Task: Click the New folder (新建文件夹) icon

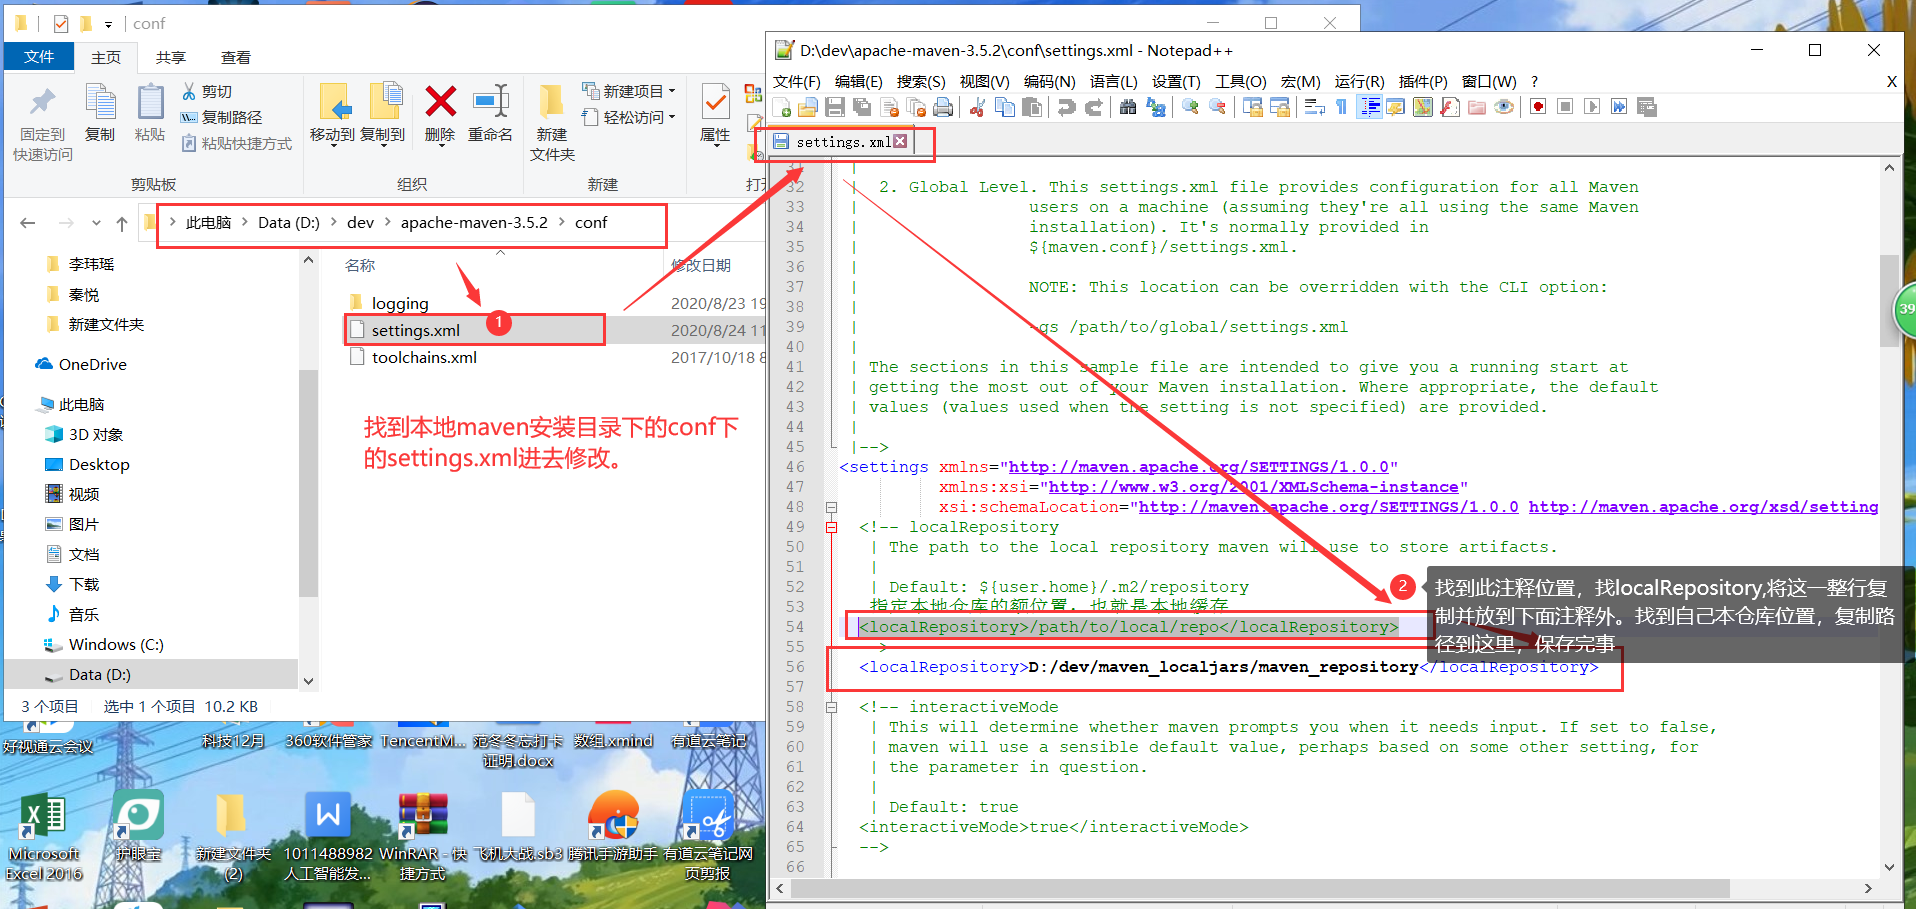Action: point(551,101)
